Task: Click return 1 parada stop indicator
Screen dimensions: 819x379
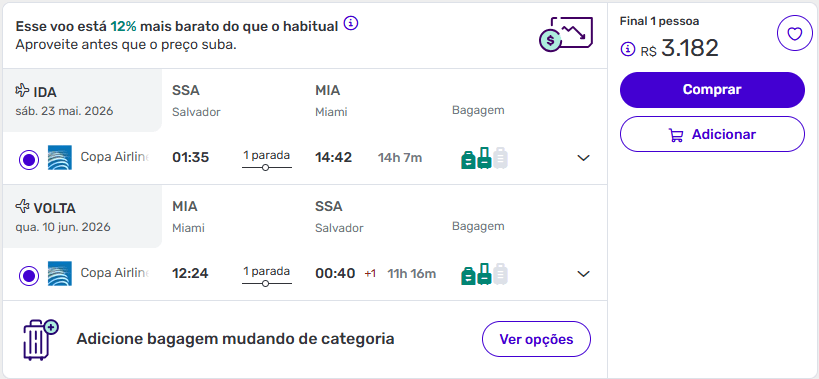Action: click(x=266, y=276)
